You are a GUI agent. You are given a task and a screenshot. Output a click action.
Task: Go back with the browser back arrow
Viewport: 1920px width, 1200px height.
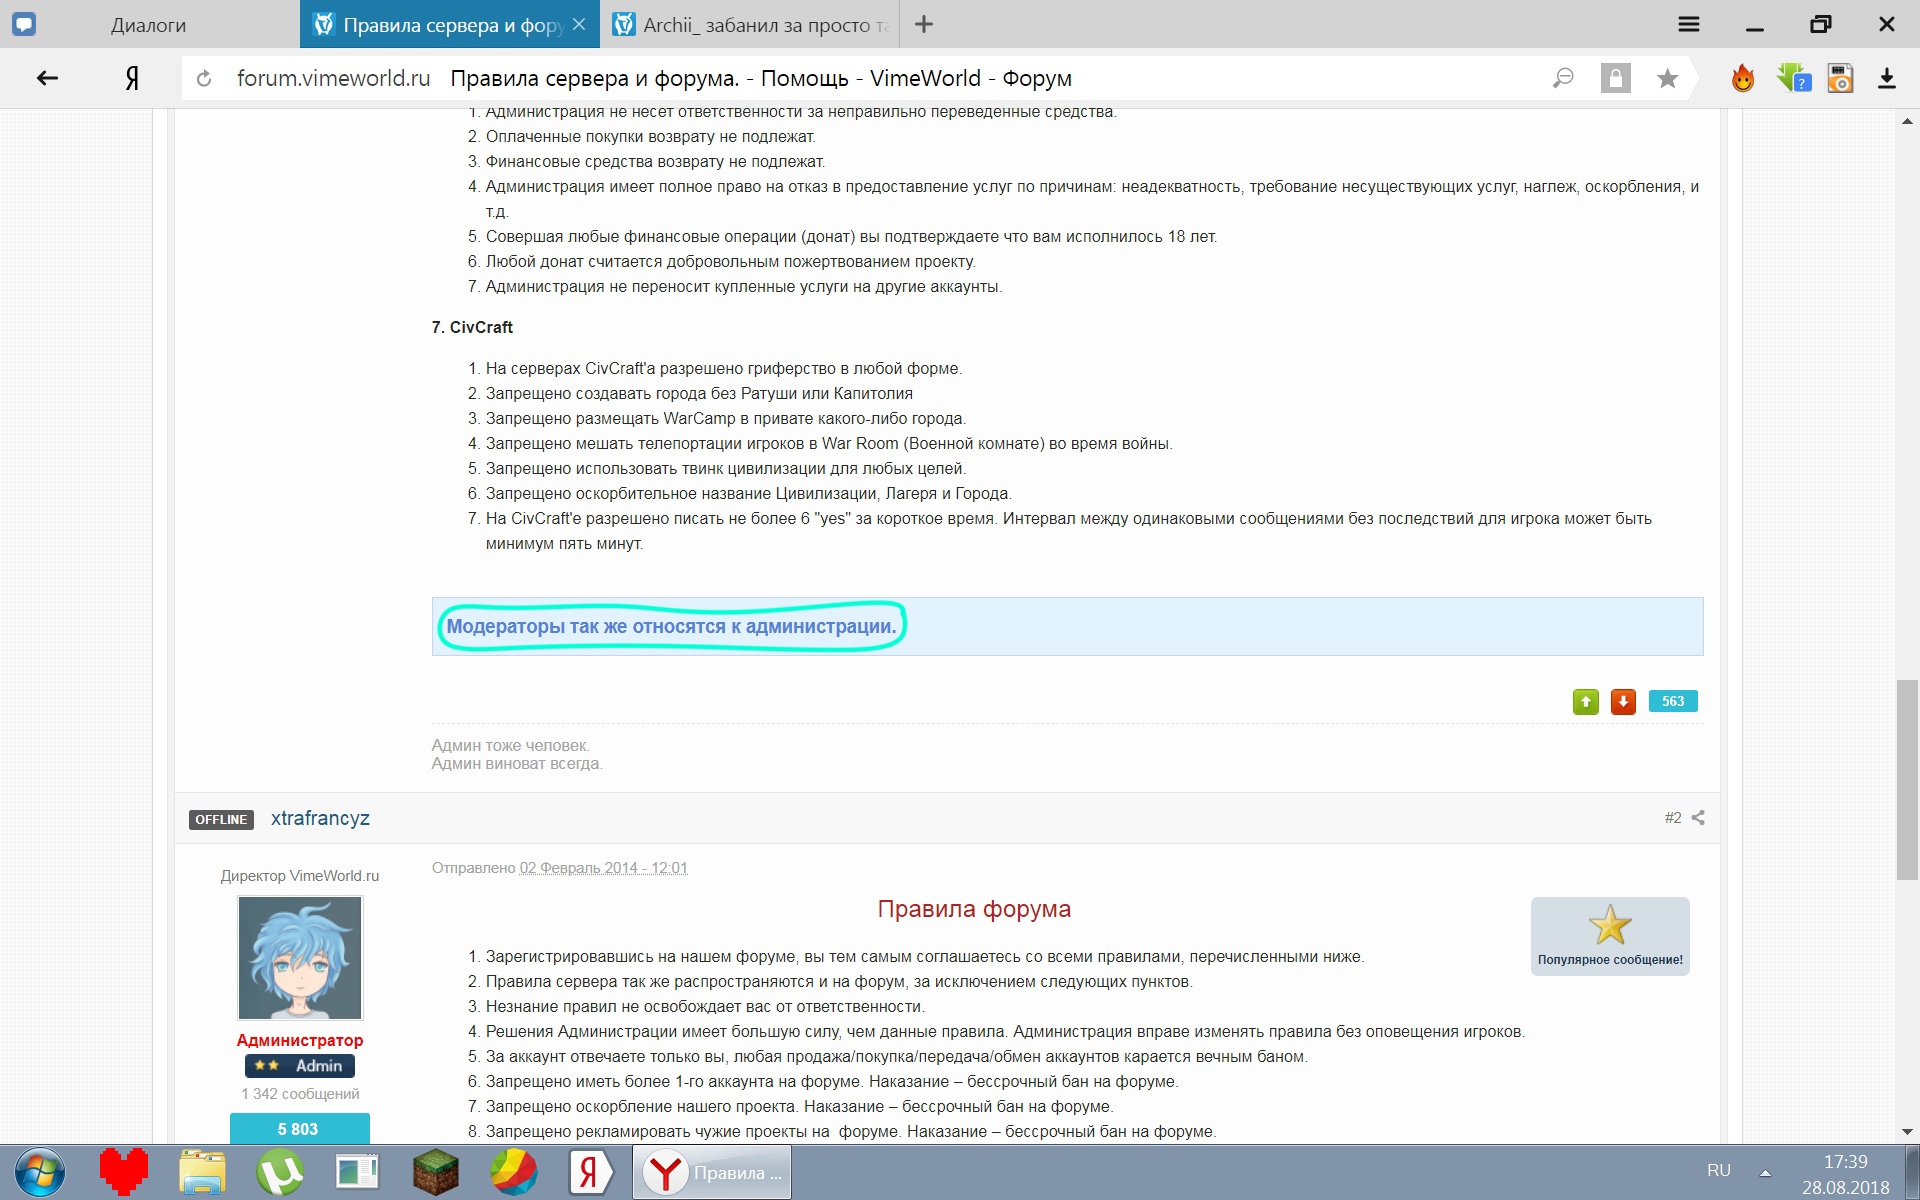[47, 78]
